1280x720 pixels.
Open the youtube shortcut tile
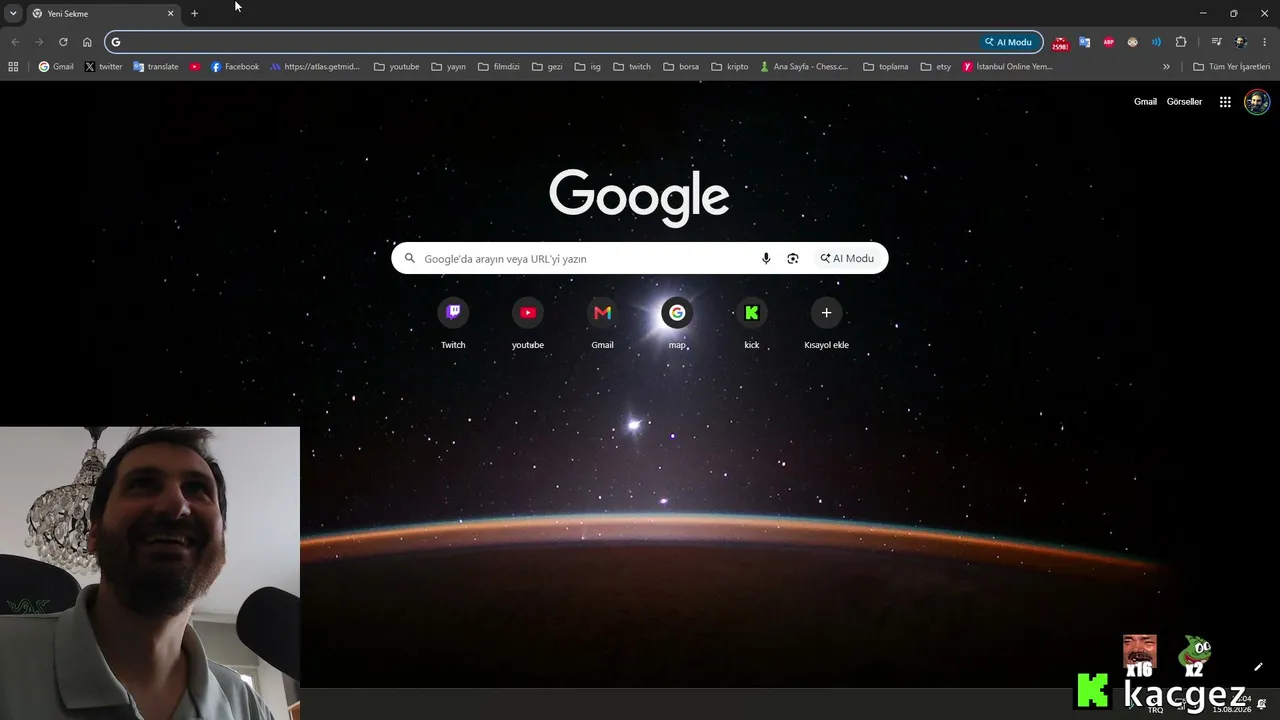point(528,322)
